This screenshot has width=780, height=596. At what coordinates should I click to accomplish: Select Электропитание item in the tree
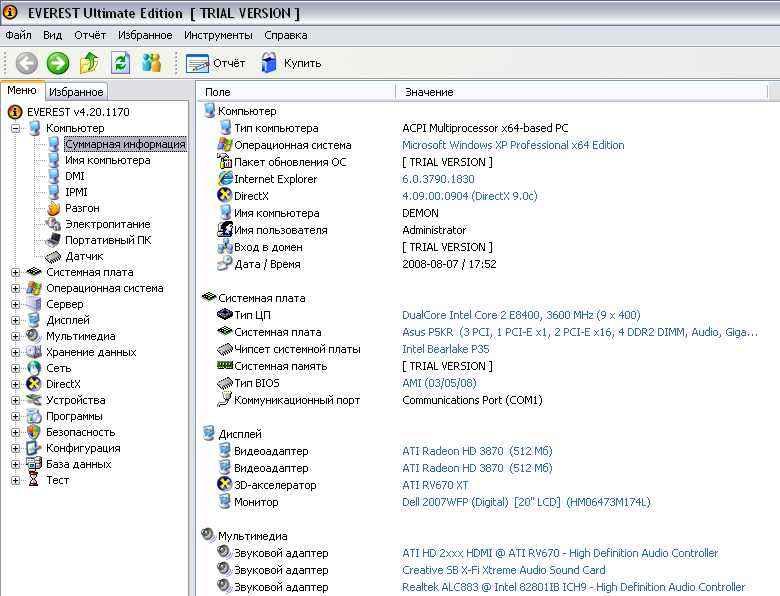[107, 224]
